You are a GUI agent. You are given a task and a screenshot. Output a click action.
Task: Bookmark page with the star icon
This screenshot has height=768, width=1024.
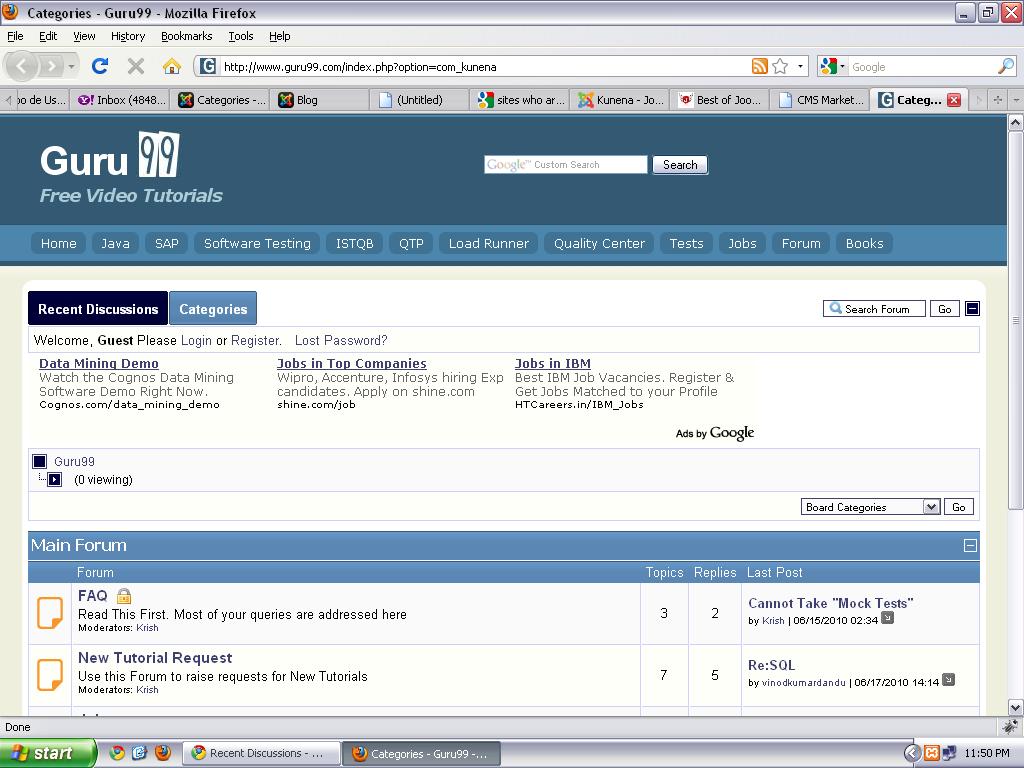pos(780,66)
